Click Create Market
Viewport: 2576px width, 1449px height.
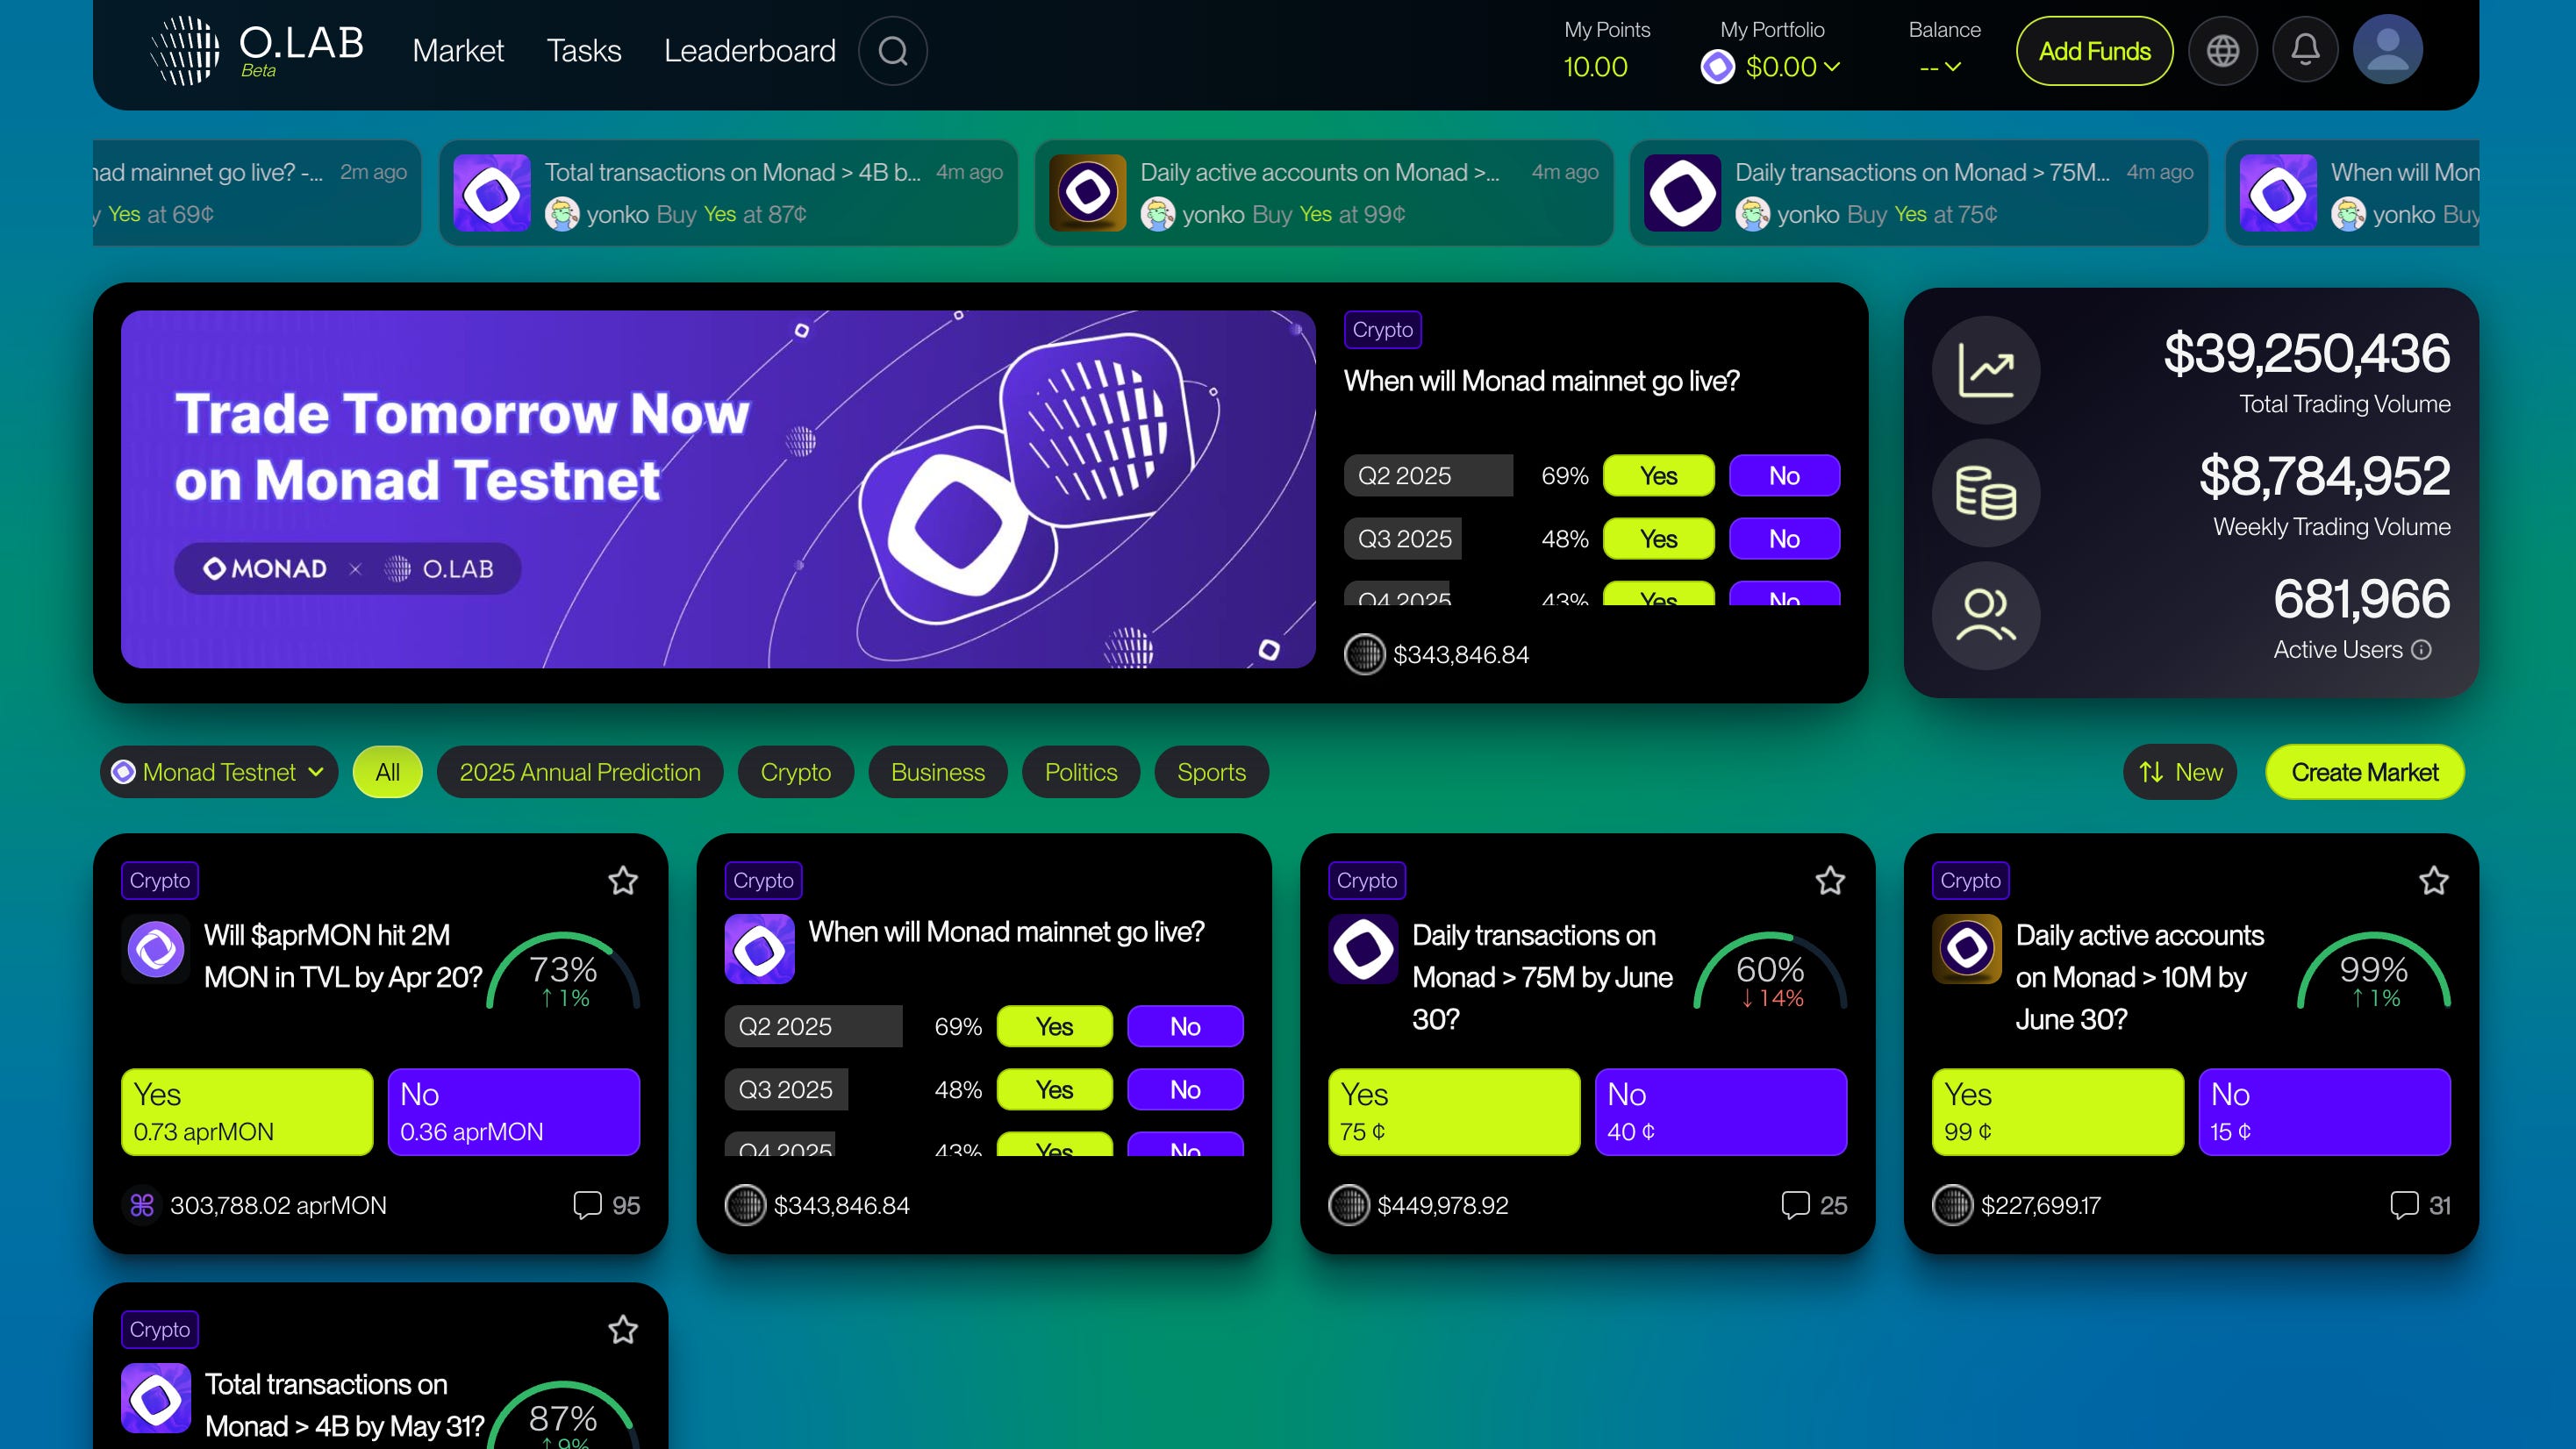click(2364, 771)
